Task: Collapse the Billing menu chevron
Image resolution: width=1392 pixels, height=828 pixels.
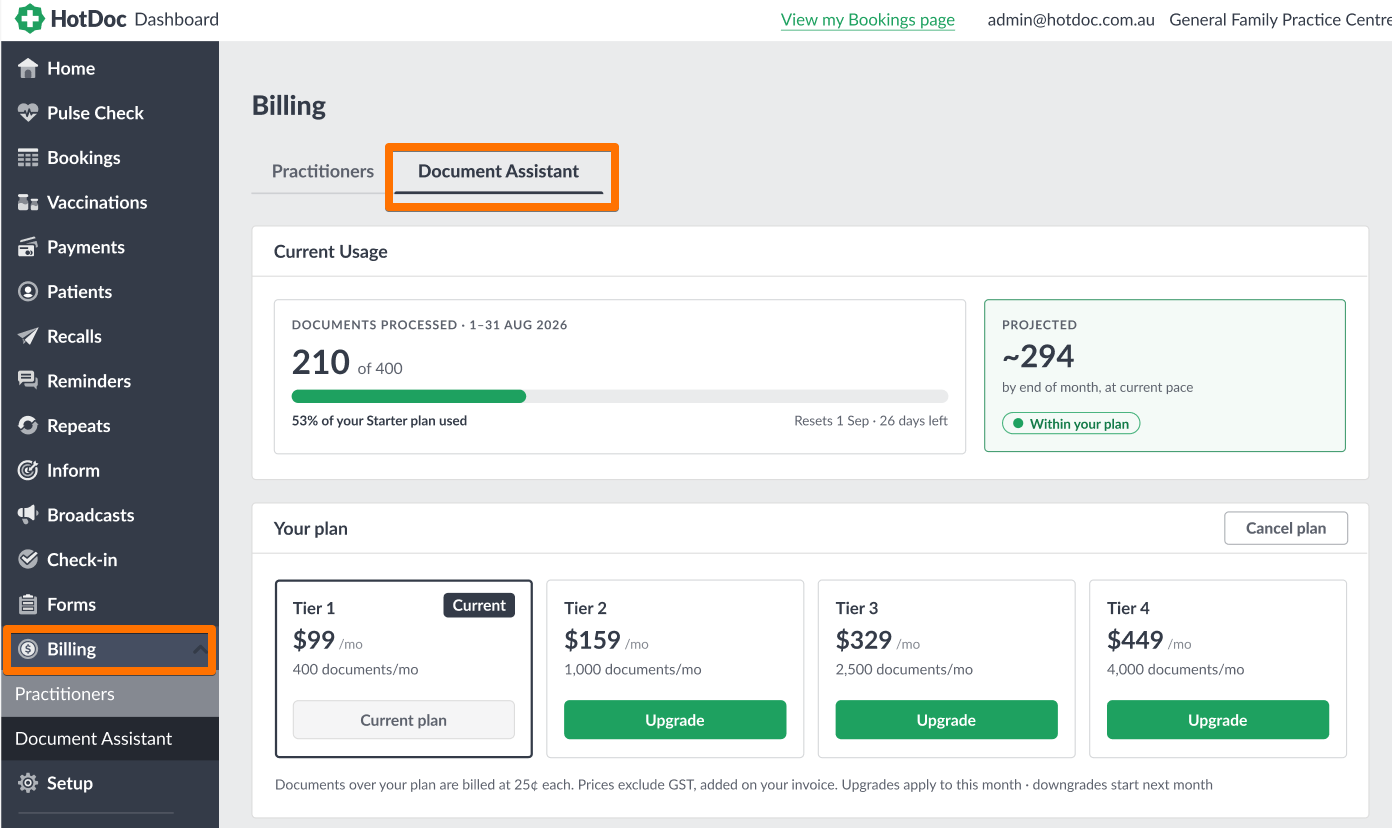Action: coord(200,650)
